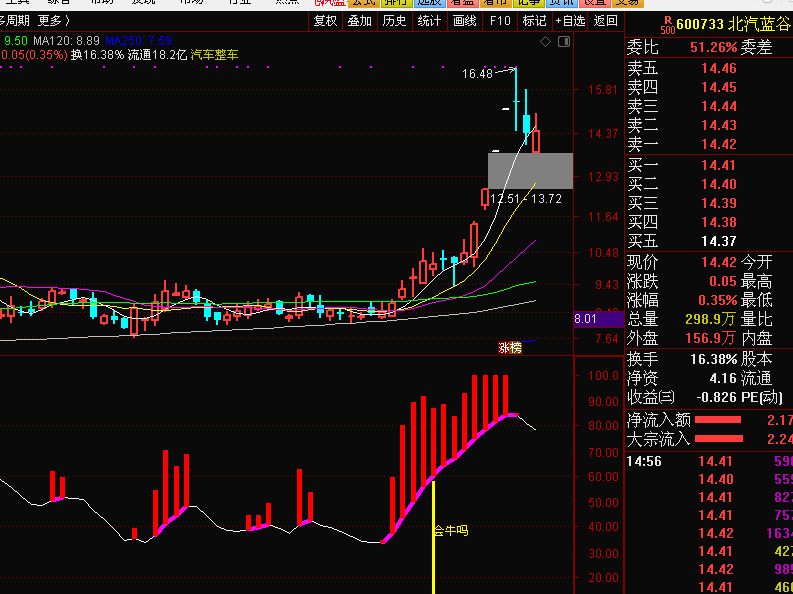Viewport: 793px width, 594px height.
Task: Select the gray gap rectangle on chart
Action: (x=530, y=171)
